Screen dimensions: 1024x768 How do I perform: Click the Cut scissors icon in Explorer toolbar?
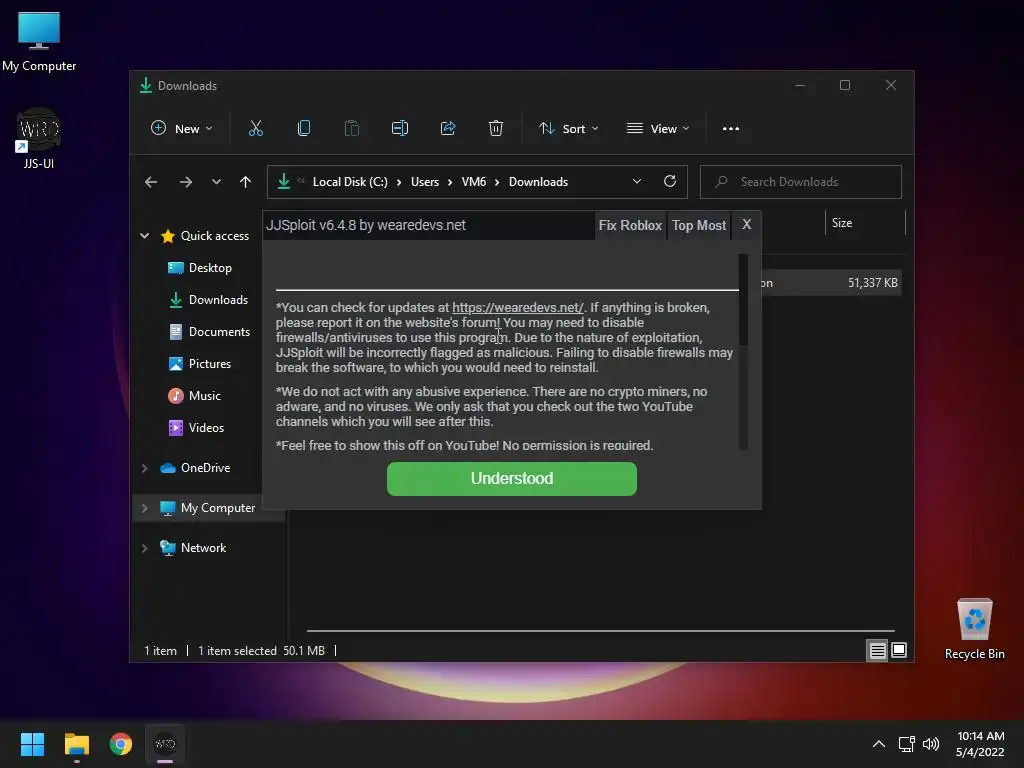click(x=255, y=129)
